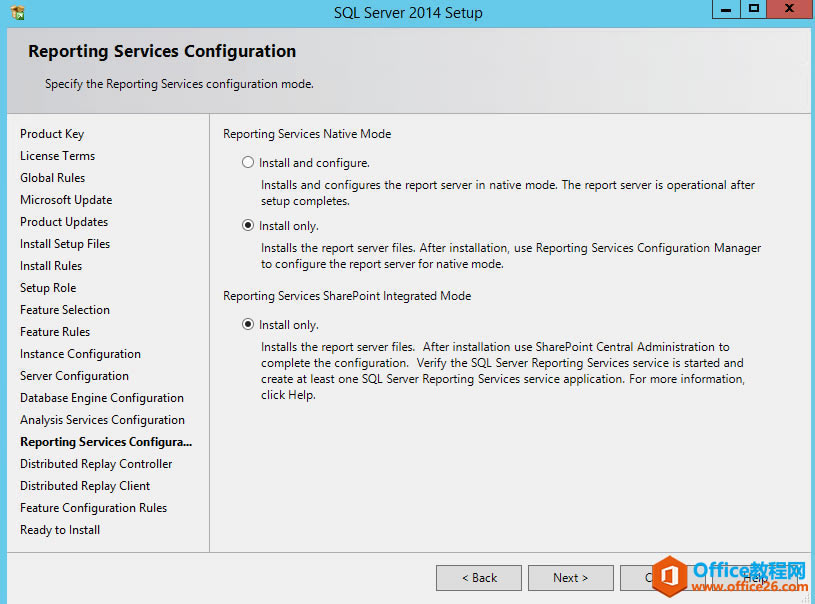Click 'Microsoft Update' step in sidebar
The height and width of the screenshot is (604, 815).
tap(66, 200)
